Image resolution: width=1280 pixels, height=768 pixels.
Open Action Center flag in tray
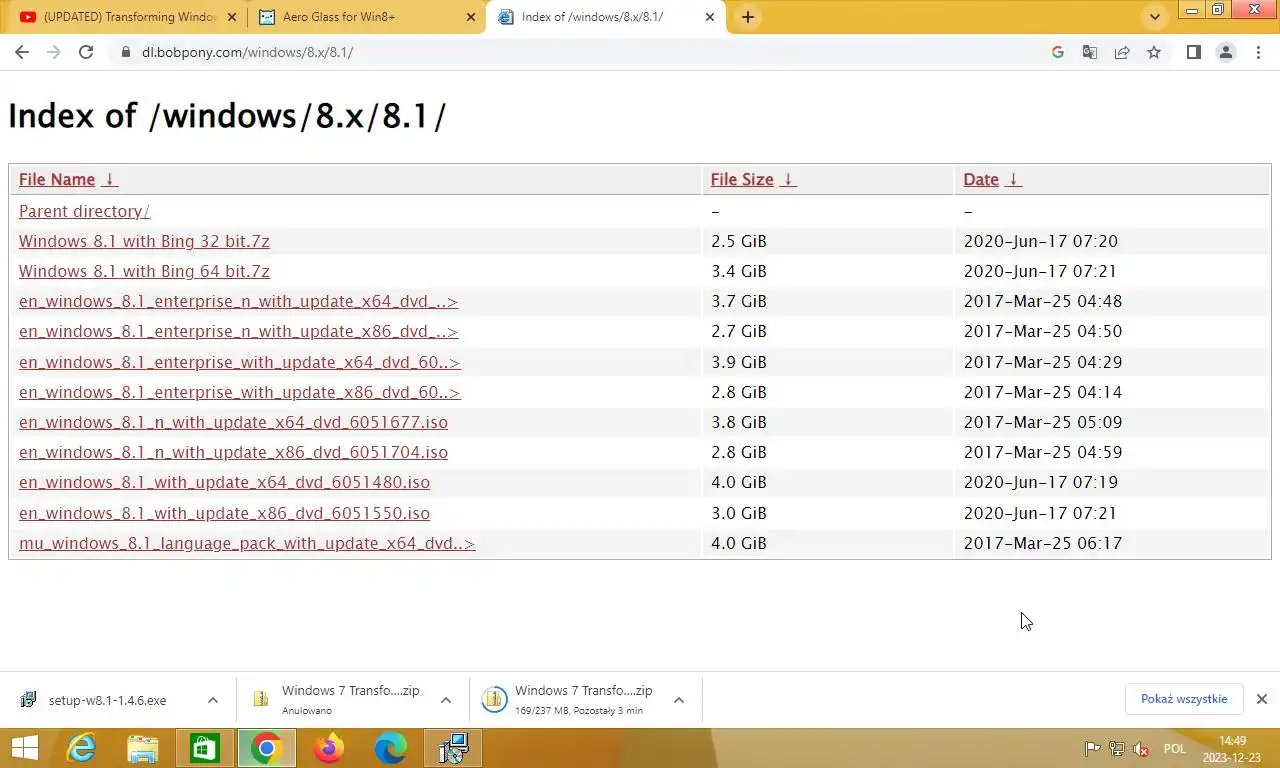point(1093,749)
